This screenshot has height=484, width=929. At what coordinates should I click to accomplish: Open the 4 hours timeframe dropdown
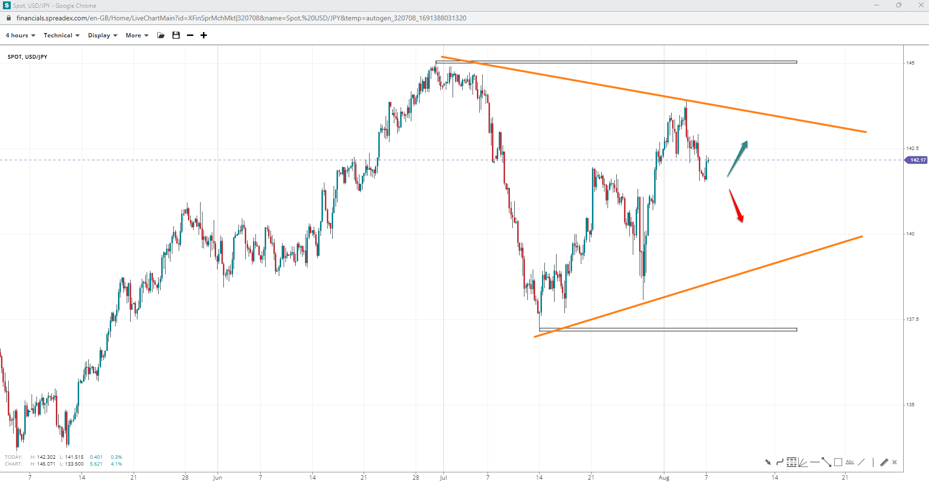(x=20, y=35)
